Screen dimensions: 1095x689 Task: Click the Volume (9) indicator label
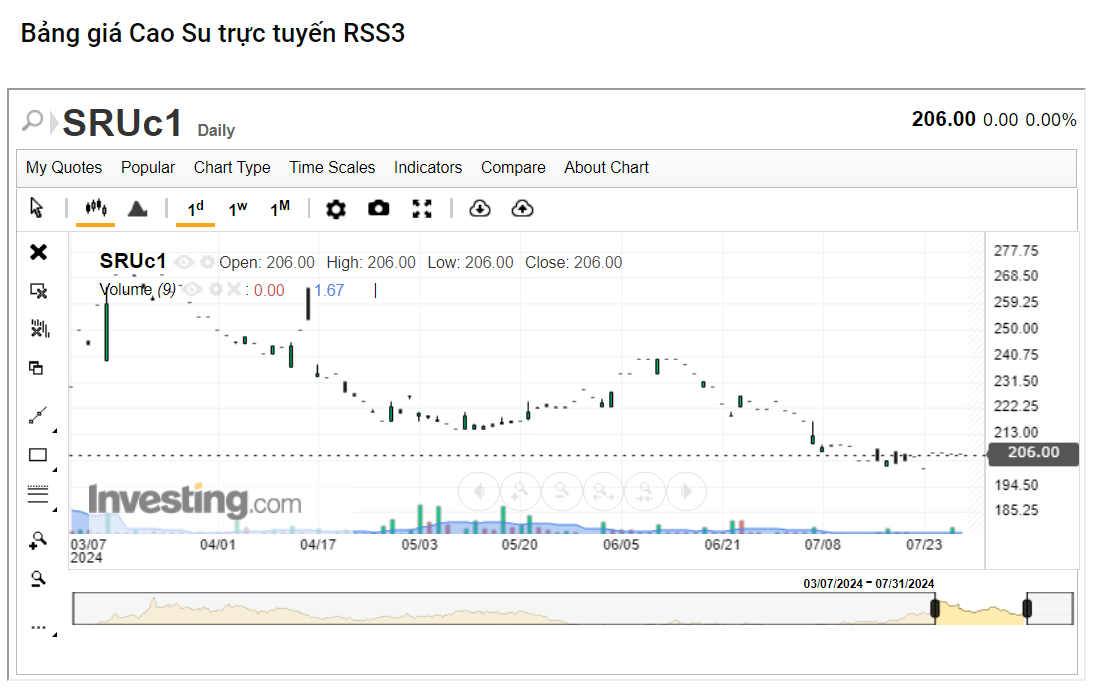tap(138, 289)
